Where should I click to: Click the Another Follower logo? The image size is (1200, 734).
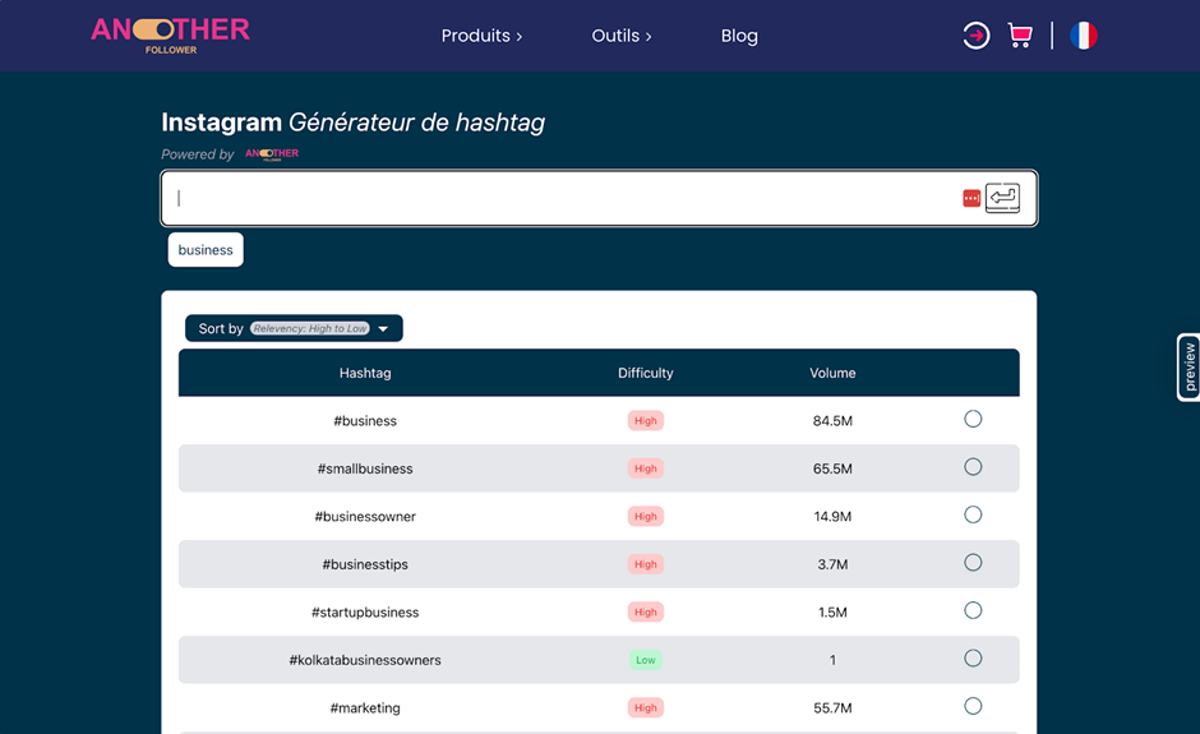170,34
